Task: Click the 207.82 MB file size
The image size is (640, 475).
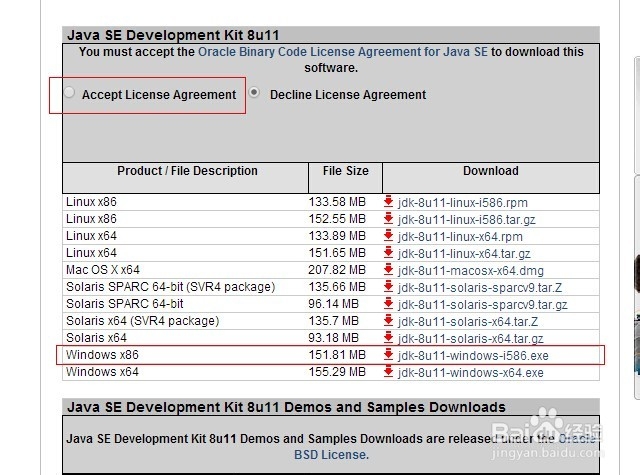Action: coord(337,270)
